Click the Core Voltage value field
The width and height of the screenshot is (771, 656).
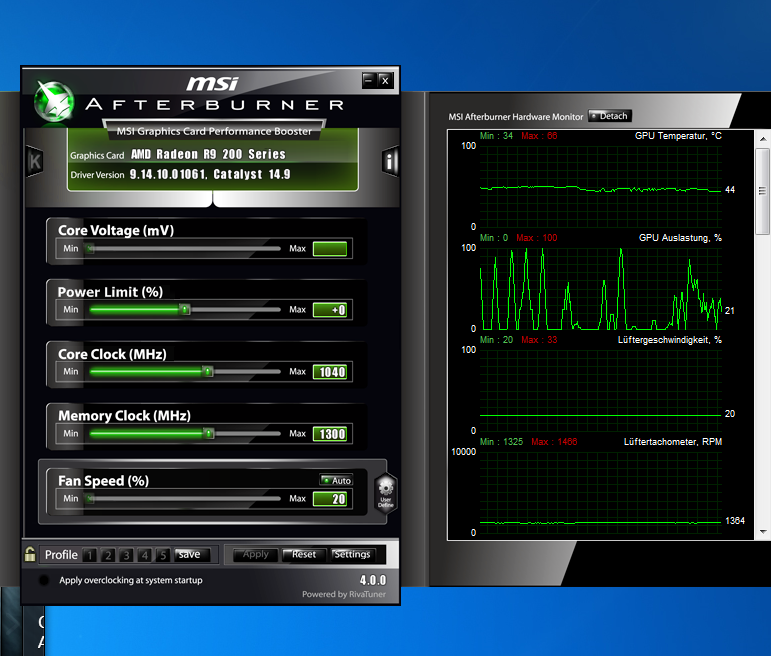(x=330, y=249)
